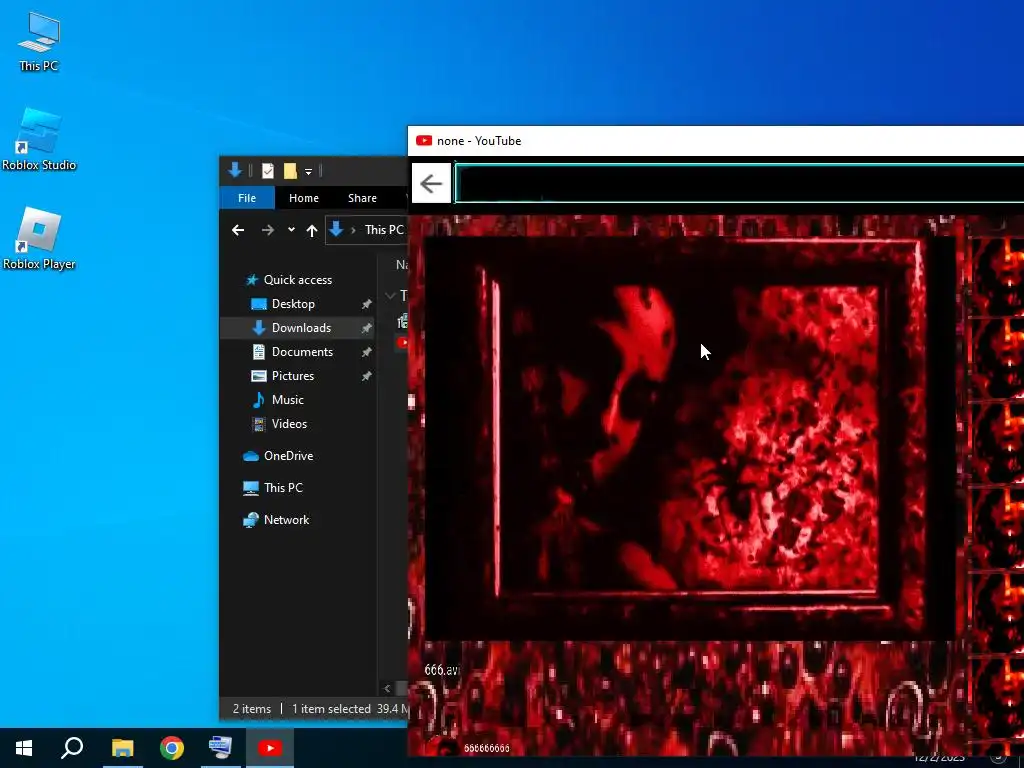
Task: Open File Explorer from the taskbar
Action: pos(122,748)
